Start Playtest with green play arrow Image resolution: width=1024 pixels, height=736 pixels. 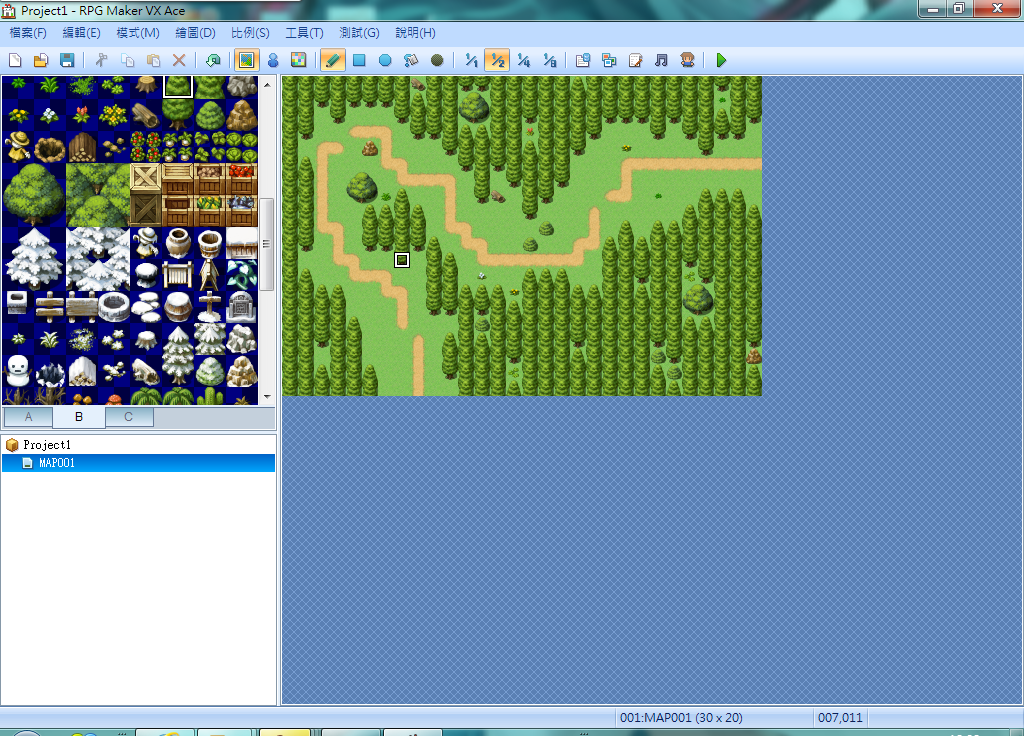click(x=721, y=61)
